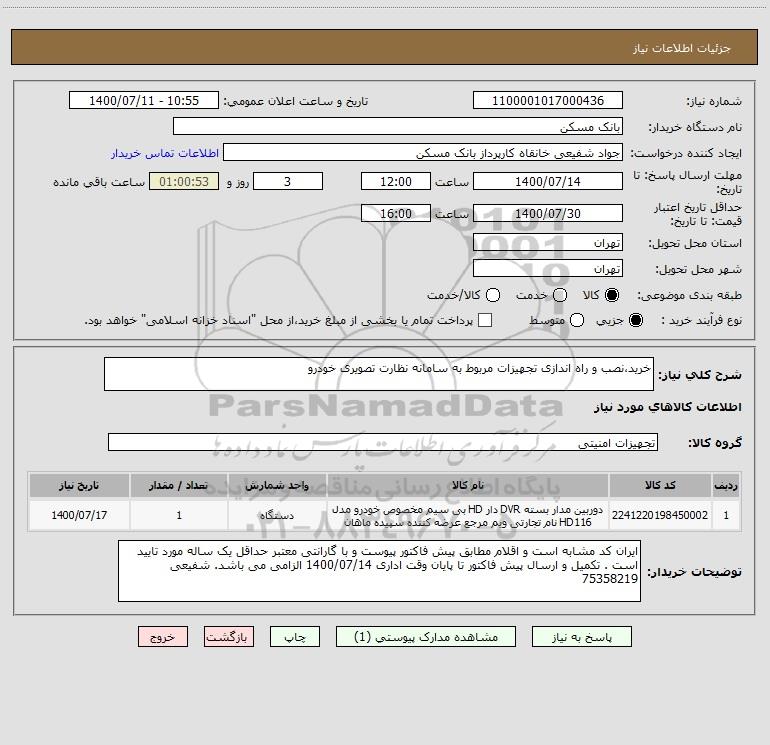770x745 pixels.
Task: Select the جزیی purchase type radio
Action: click(636, 320)
